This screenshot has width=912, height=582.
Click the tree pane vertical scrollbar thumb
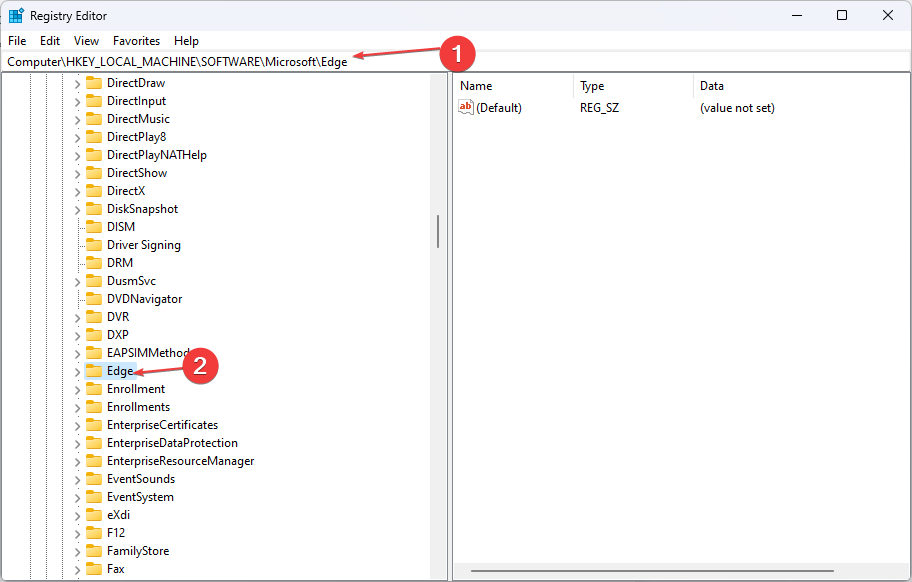click(438, 231)
